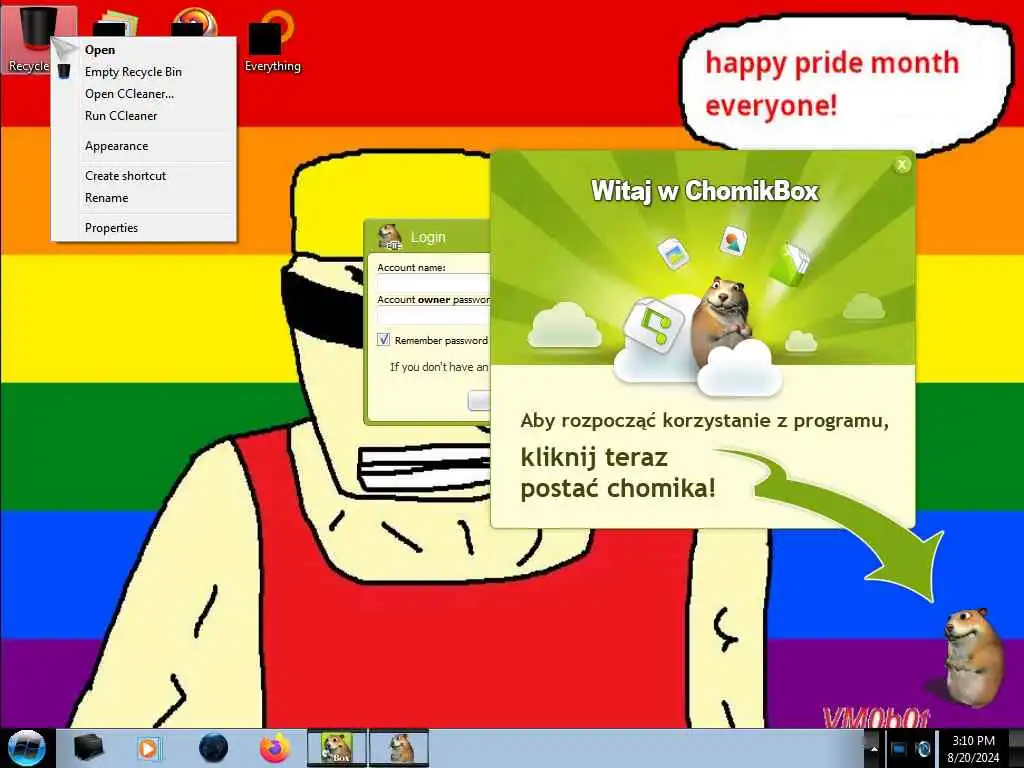
Task: Click the 'kliknij teraz' instruction text
Action: click(x=594, y=457)
